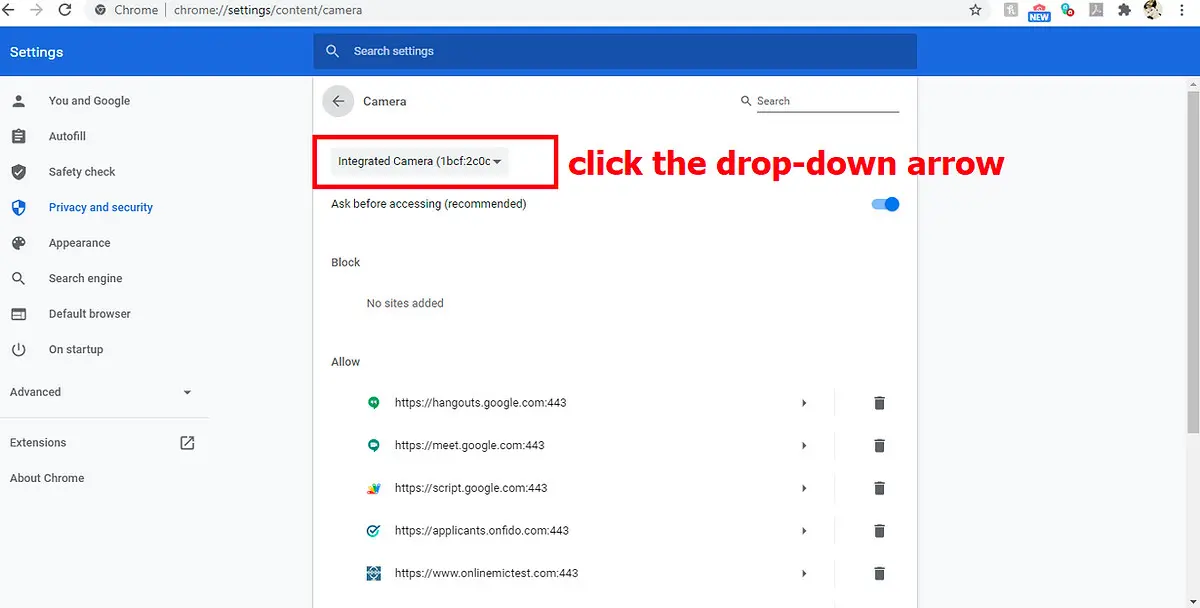Open the Extensions puzzle-piece menu
This screenshot has height=608, width=1200.
coord(1124,10)
